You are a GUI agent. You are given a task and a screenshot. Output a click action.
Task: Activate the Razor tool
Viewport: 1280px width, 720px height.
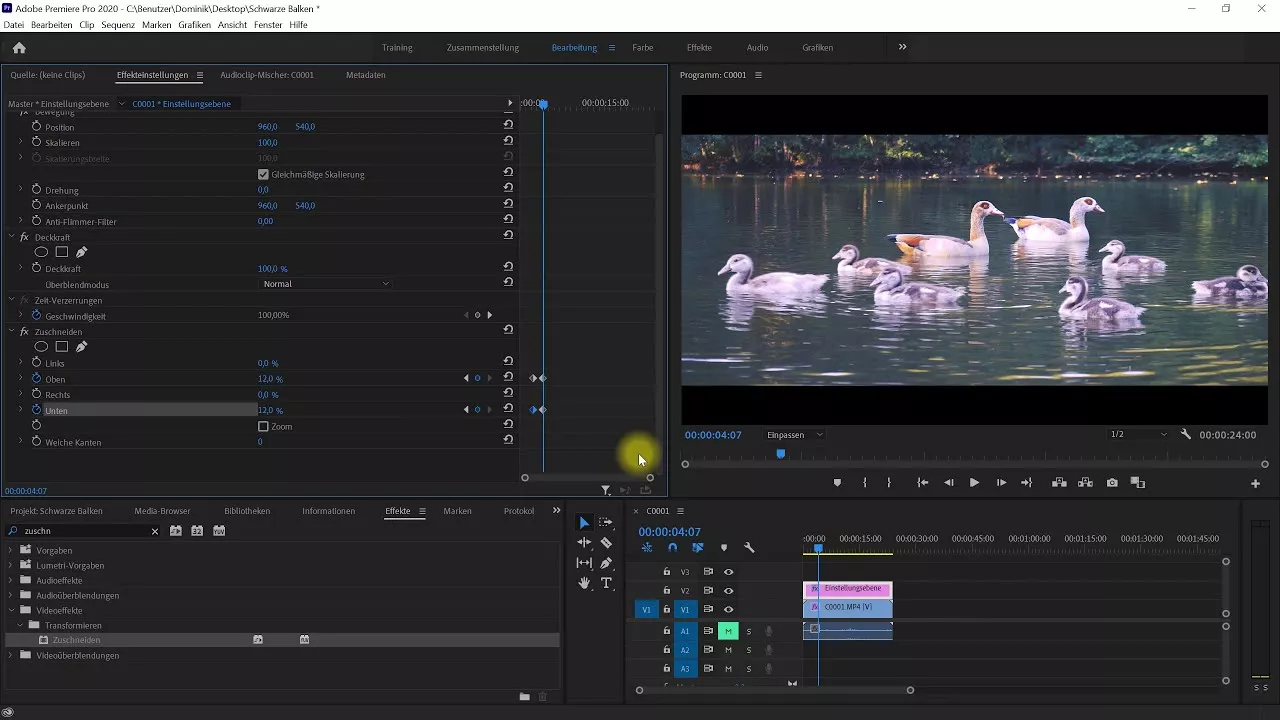click(606, 543)
